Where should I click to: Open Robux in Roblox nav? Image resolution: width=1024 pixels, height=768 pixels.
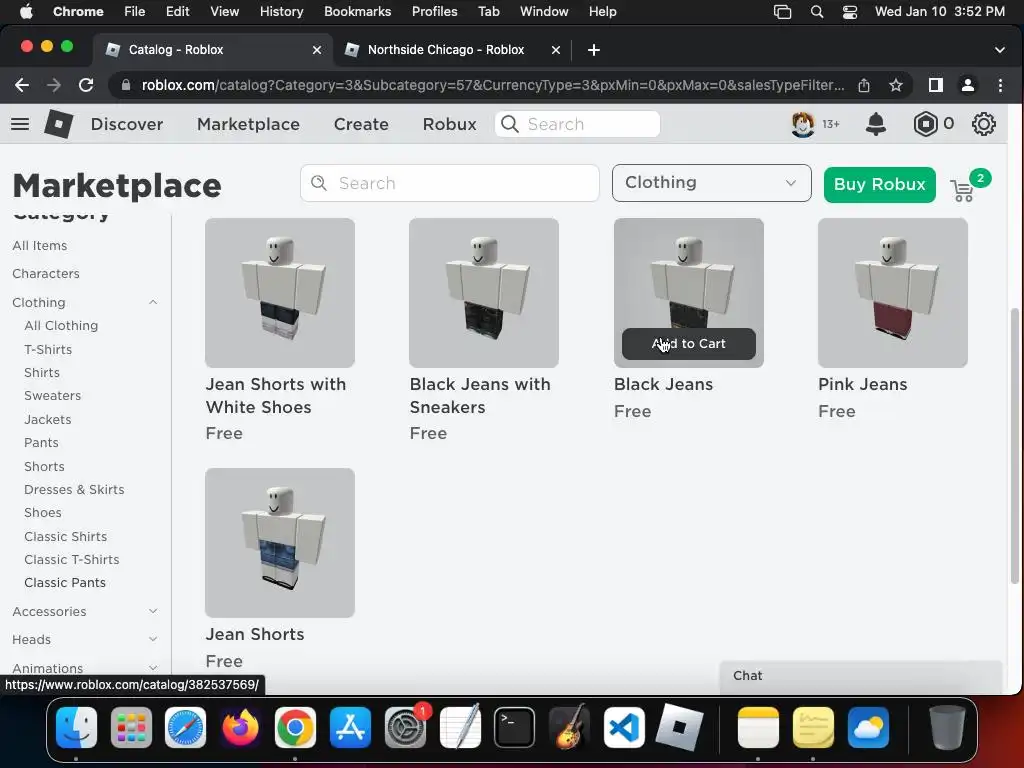[x=449, y=124]
